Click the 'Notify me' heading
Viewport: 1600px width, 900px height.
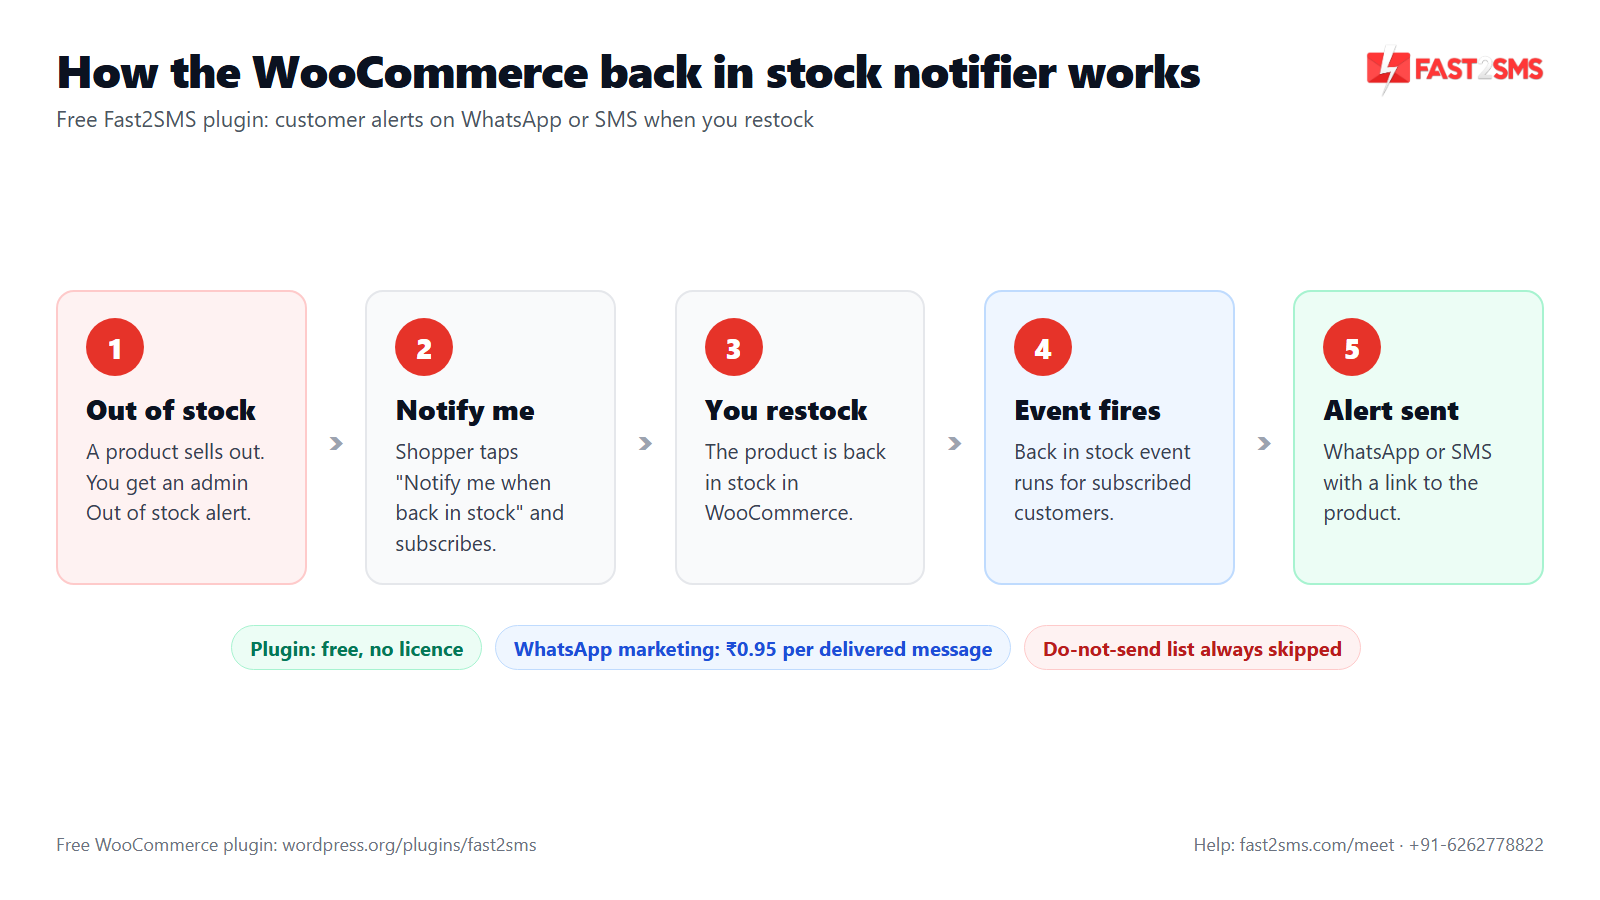click(465, 410)
